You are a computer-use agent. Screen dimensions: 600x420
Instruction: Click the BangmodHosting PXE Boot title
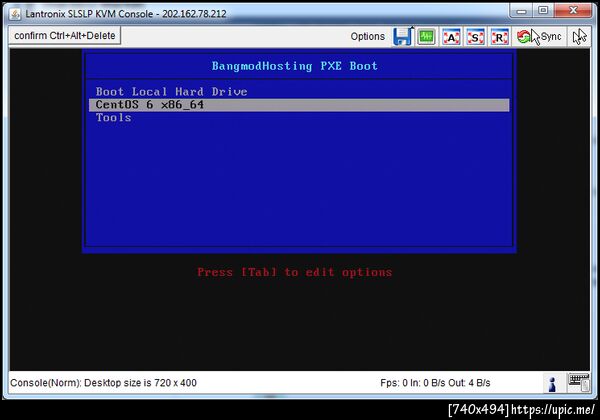(295, 66)
